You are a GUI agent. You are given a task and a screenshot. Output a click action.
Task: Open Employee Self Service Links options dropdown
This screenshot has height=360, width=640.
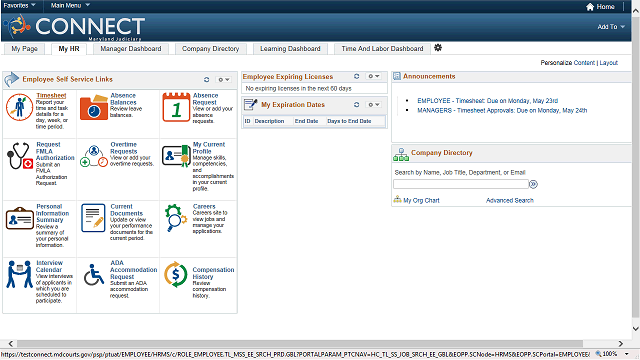224,80
